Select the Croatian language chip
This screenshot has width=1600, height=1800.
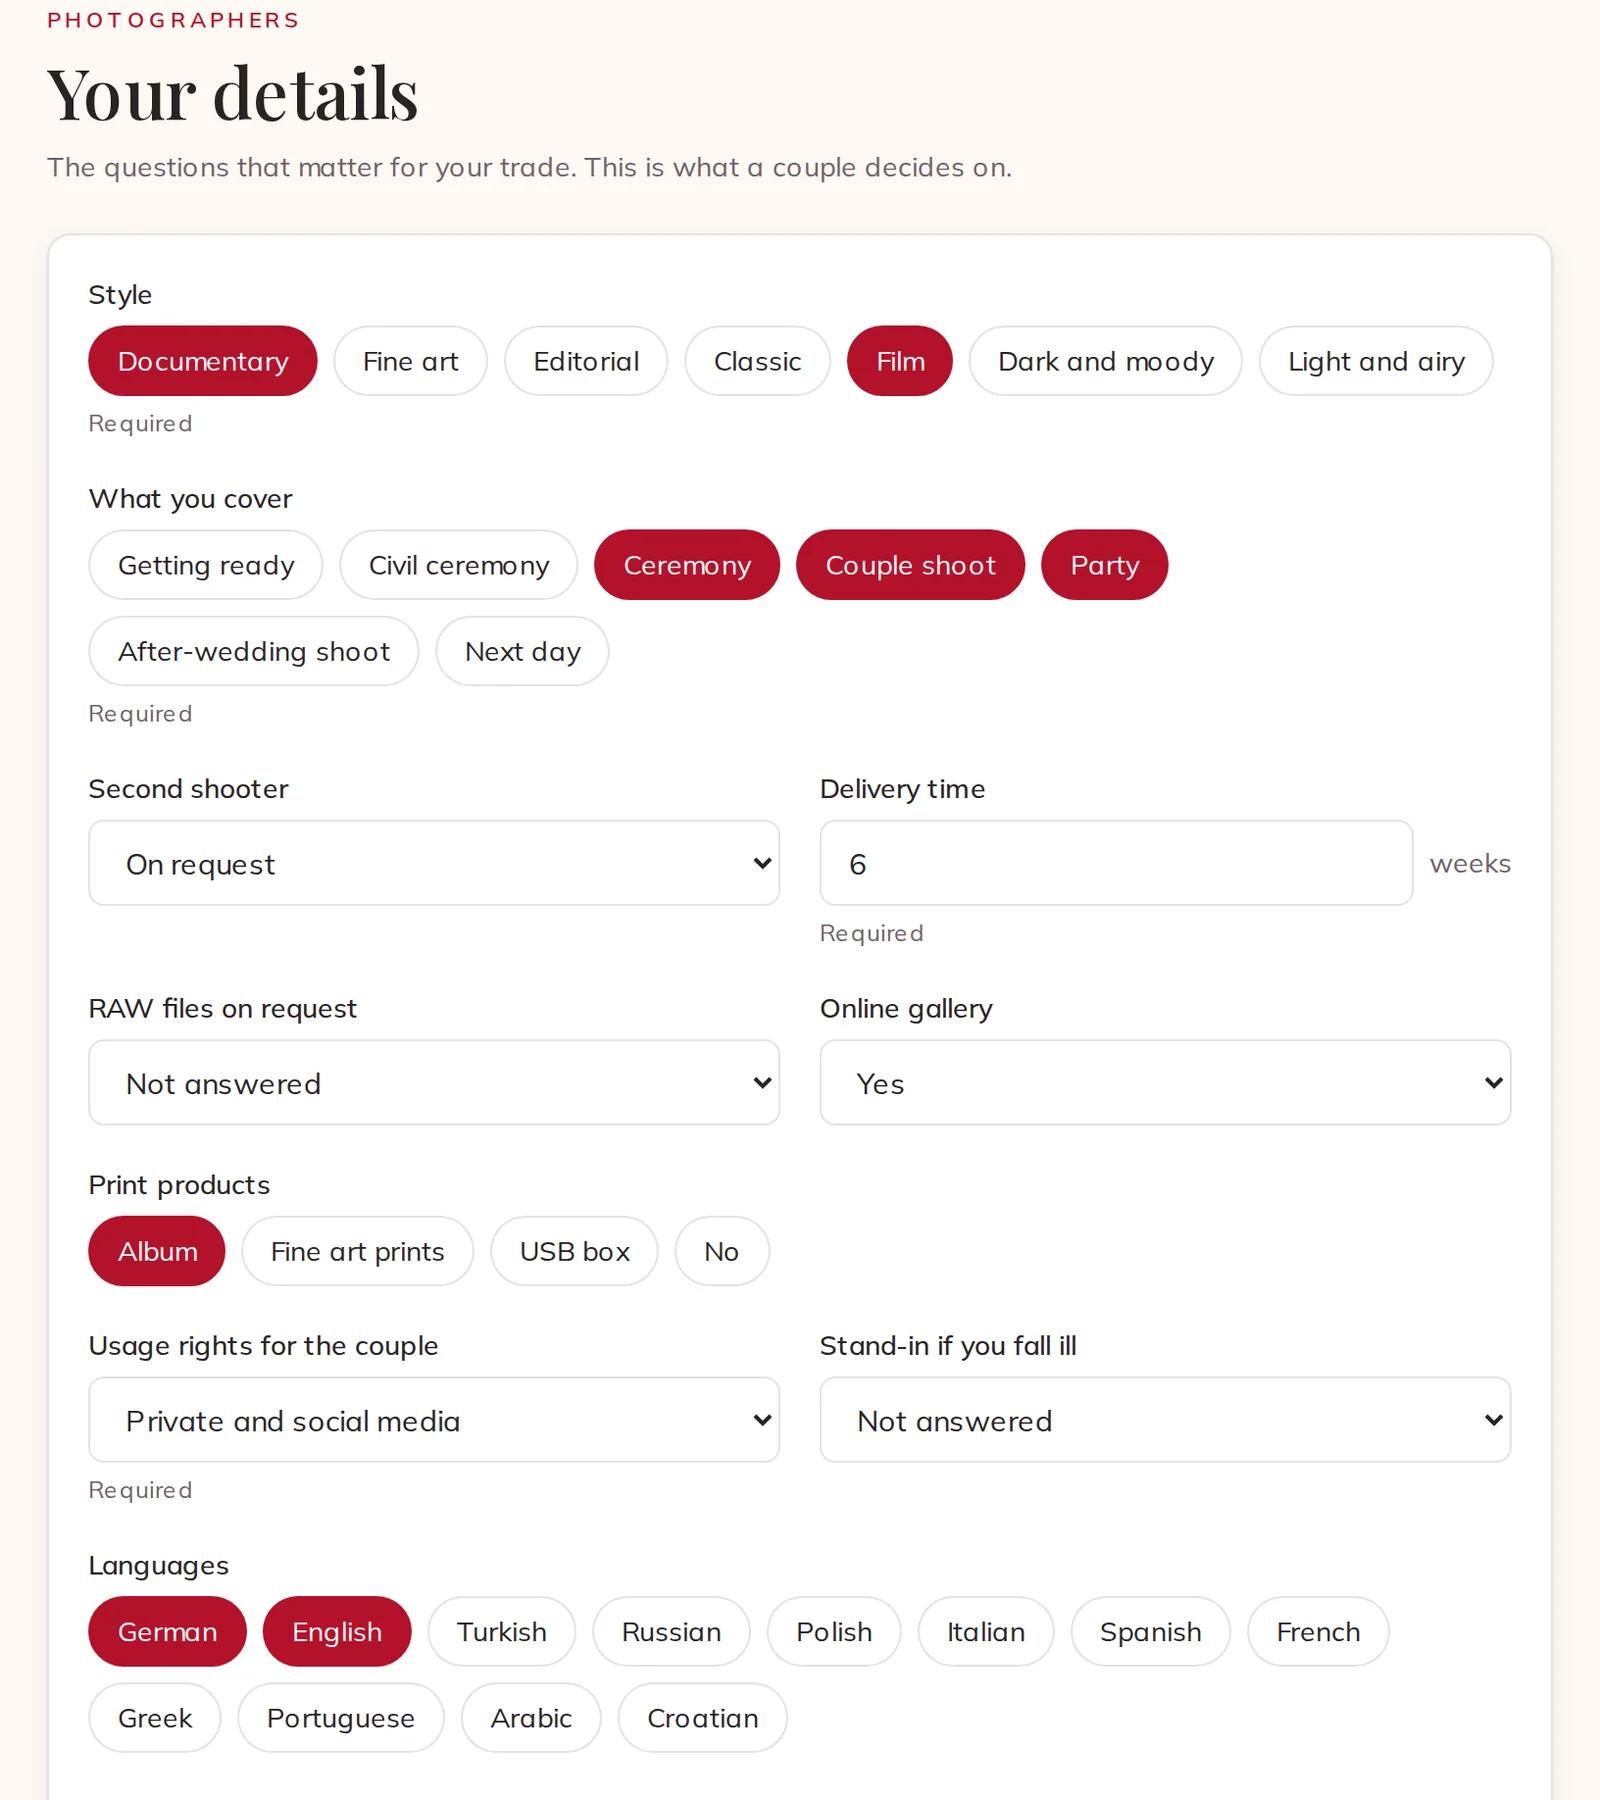(703, 1718)
